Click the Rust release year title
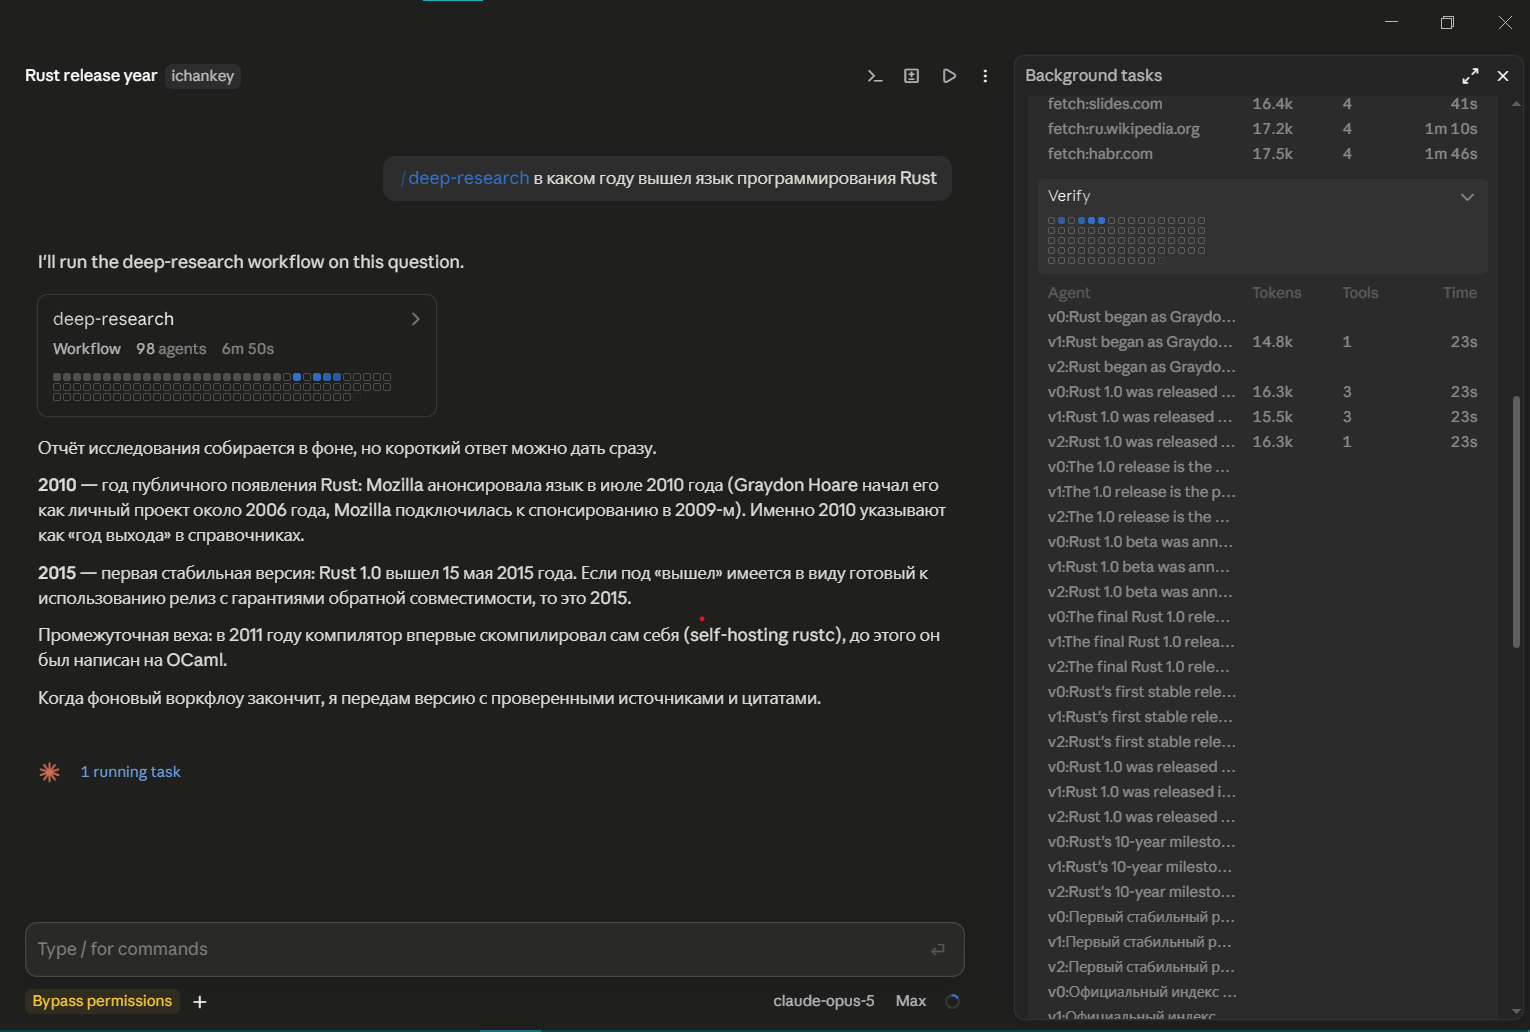This screenshot has width=1530, height=1032. pyautogui.click(x=91, y=76)
